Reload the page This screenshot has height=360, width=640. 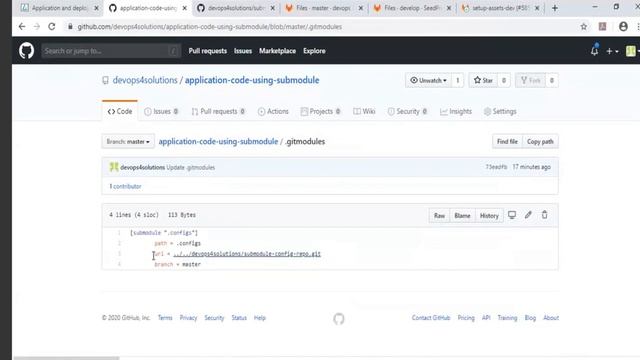click(52, 27)
